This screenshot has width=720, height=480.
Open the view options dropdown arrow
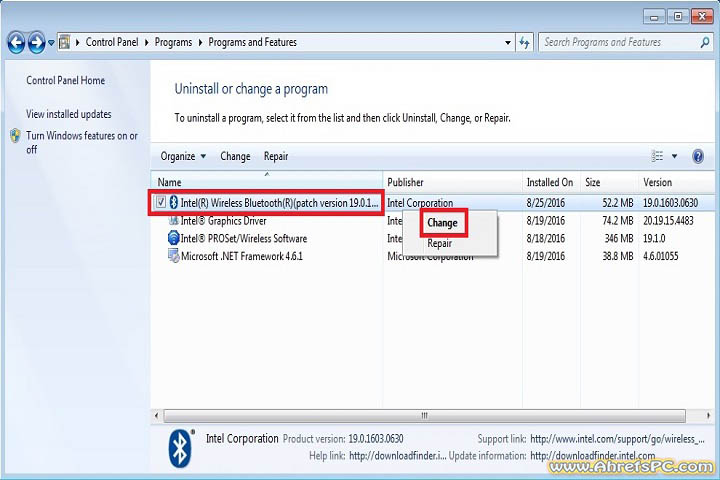click(675, 156)
